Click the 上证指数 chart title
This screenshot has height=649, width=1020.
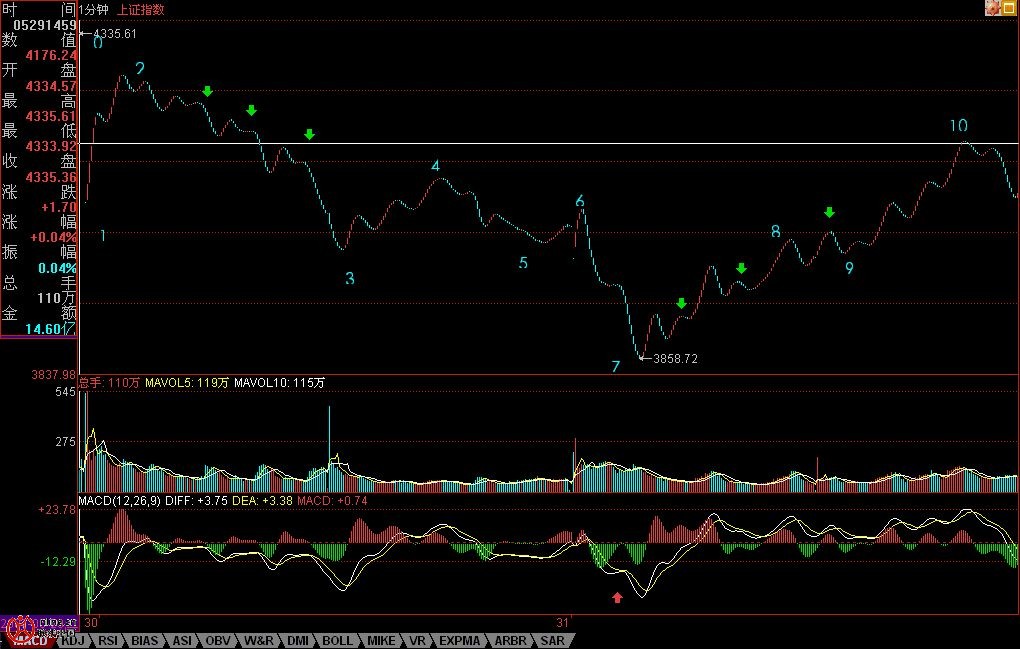click(x=141, y=9)
